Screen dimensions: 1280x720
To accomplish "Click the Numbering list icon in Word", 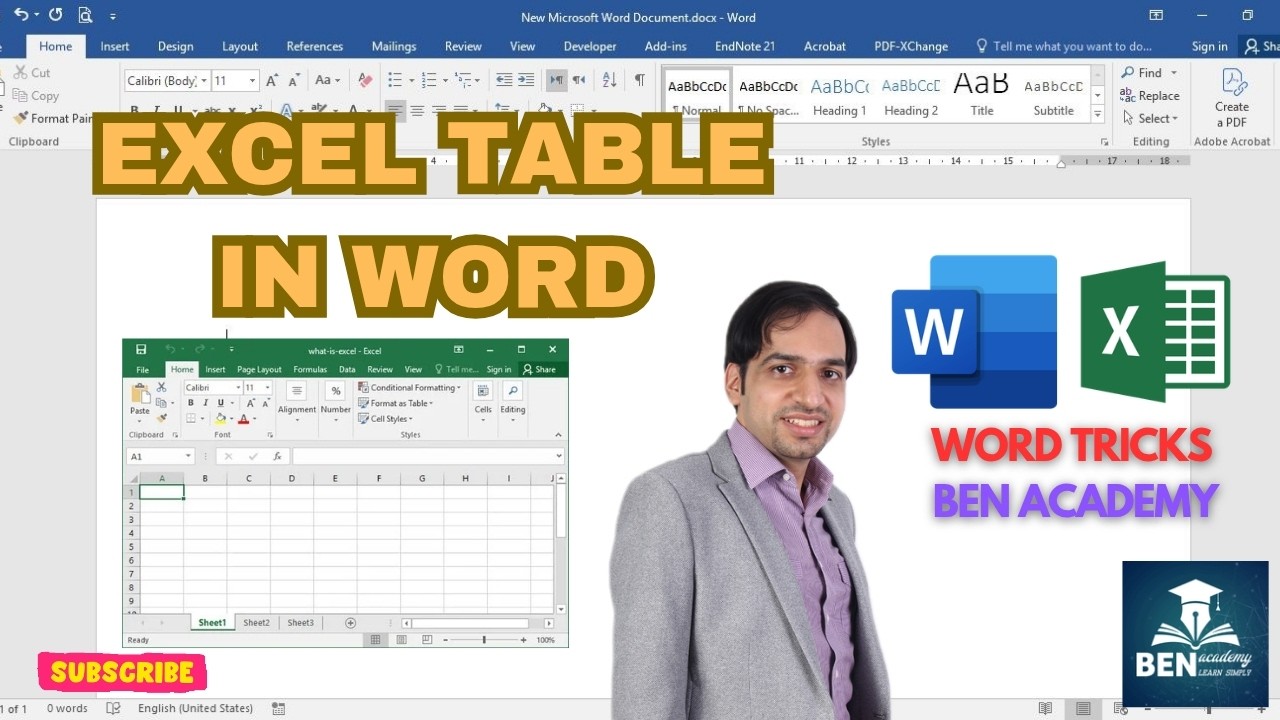I will 429,80.
